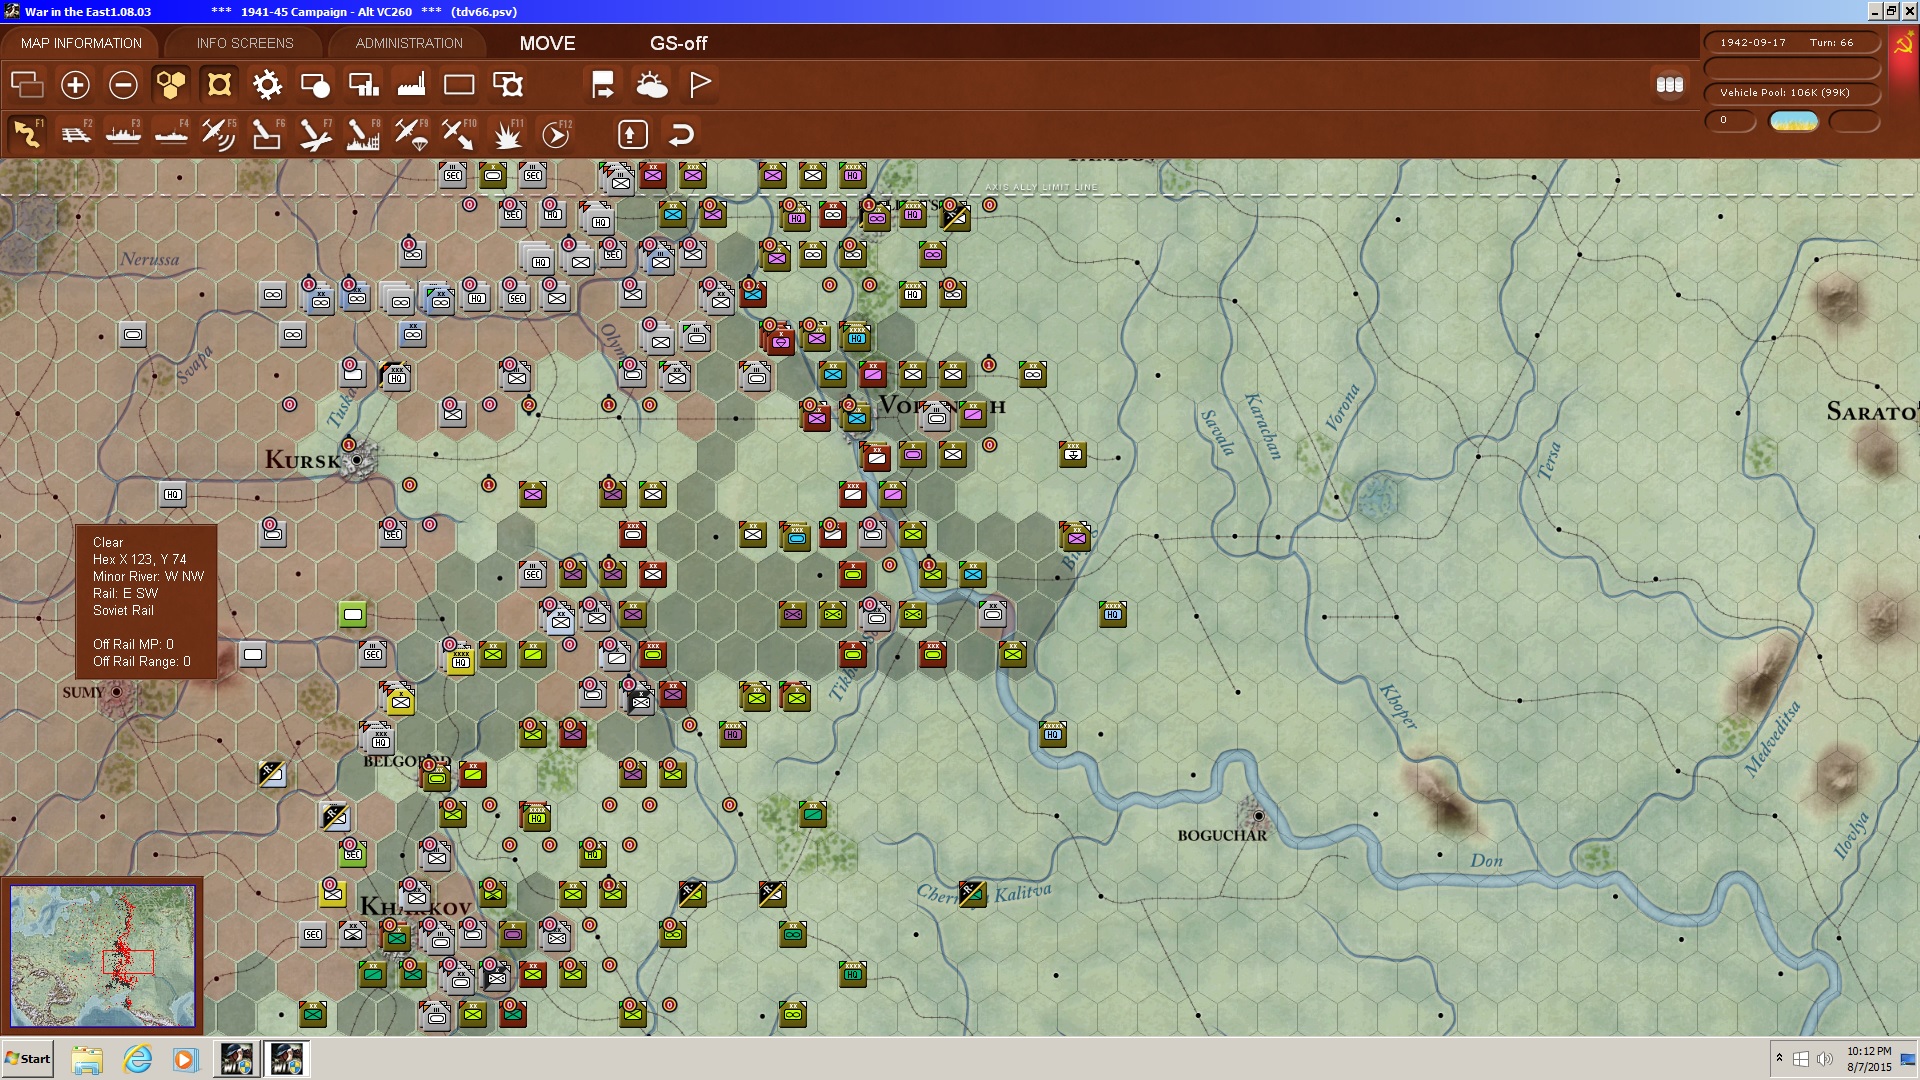Click the second War in the East taskbar icon
The width and height of the screenshot is (1920, 1080).
tap(287, 1059)
